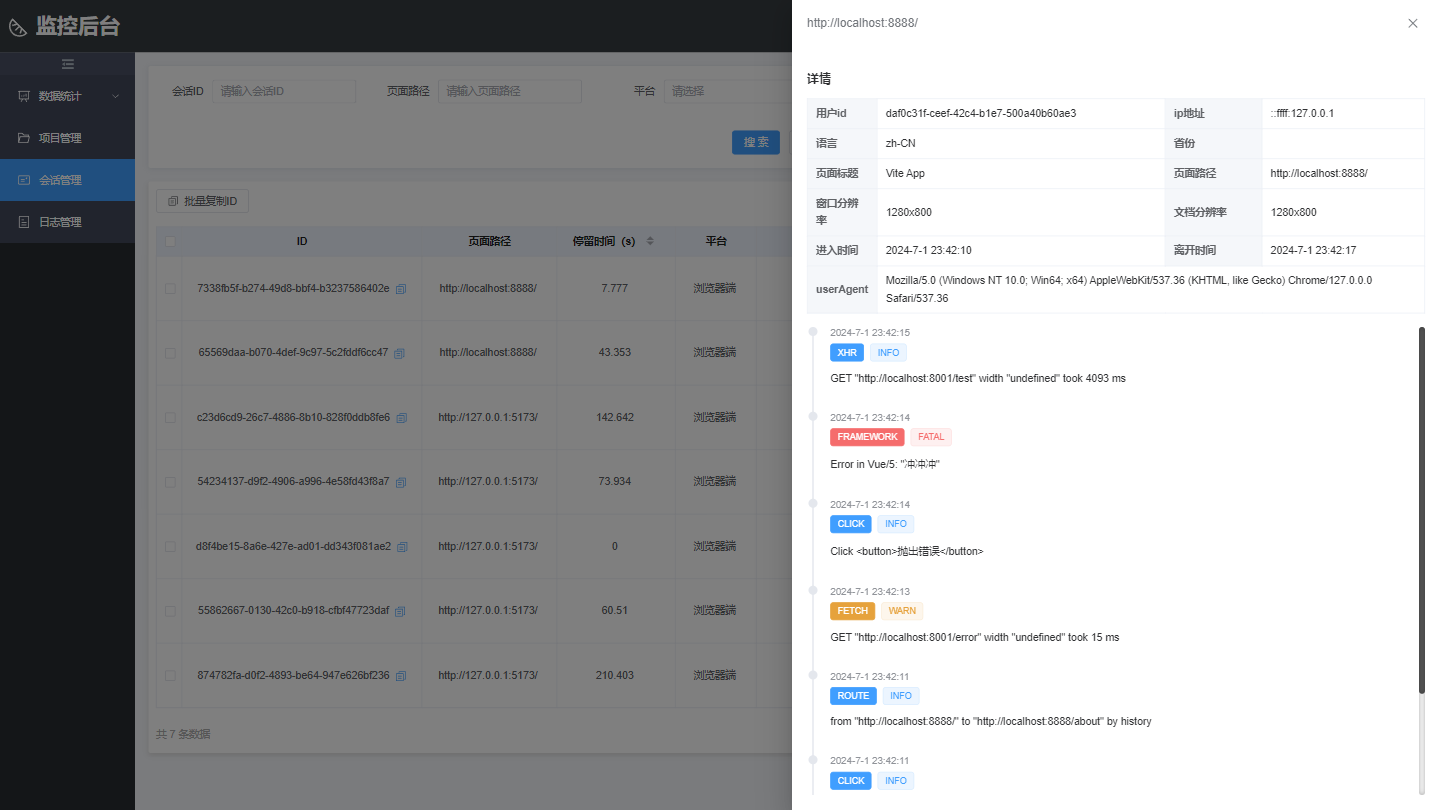This screenshot has width=1440, height=810.
Task: Click the sidebar collapse hamburger icon
Action: pyautogui.click(x=67, y=64)
